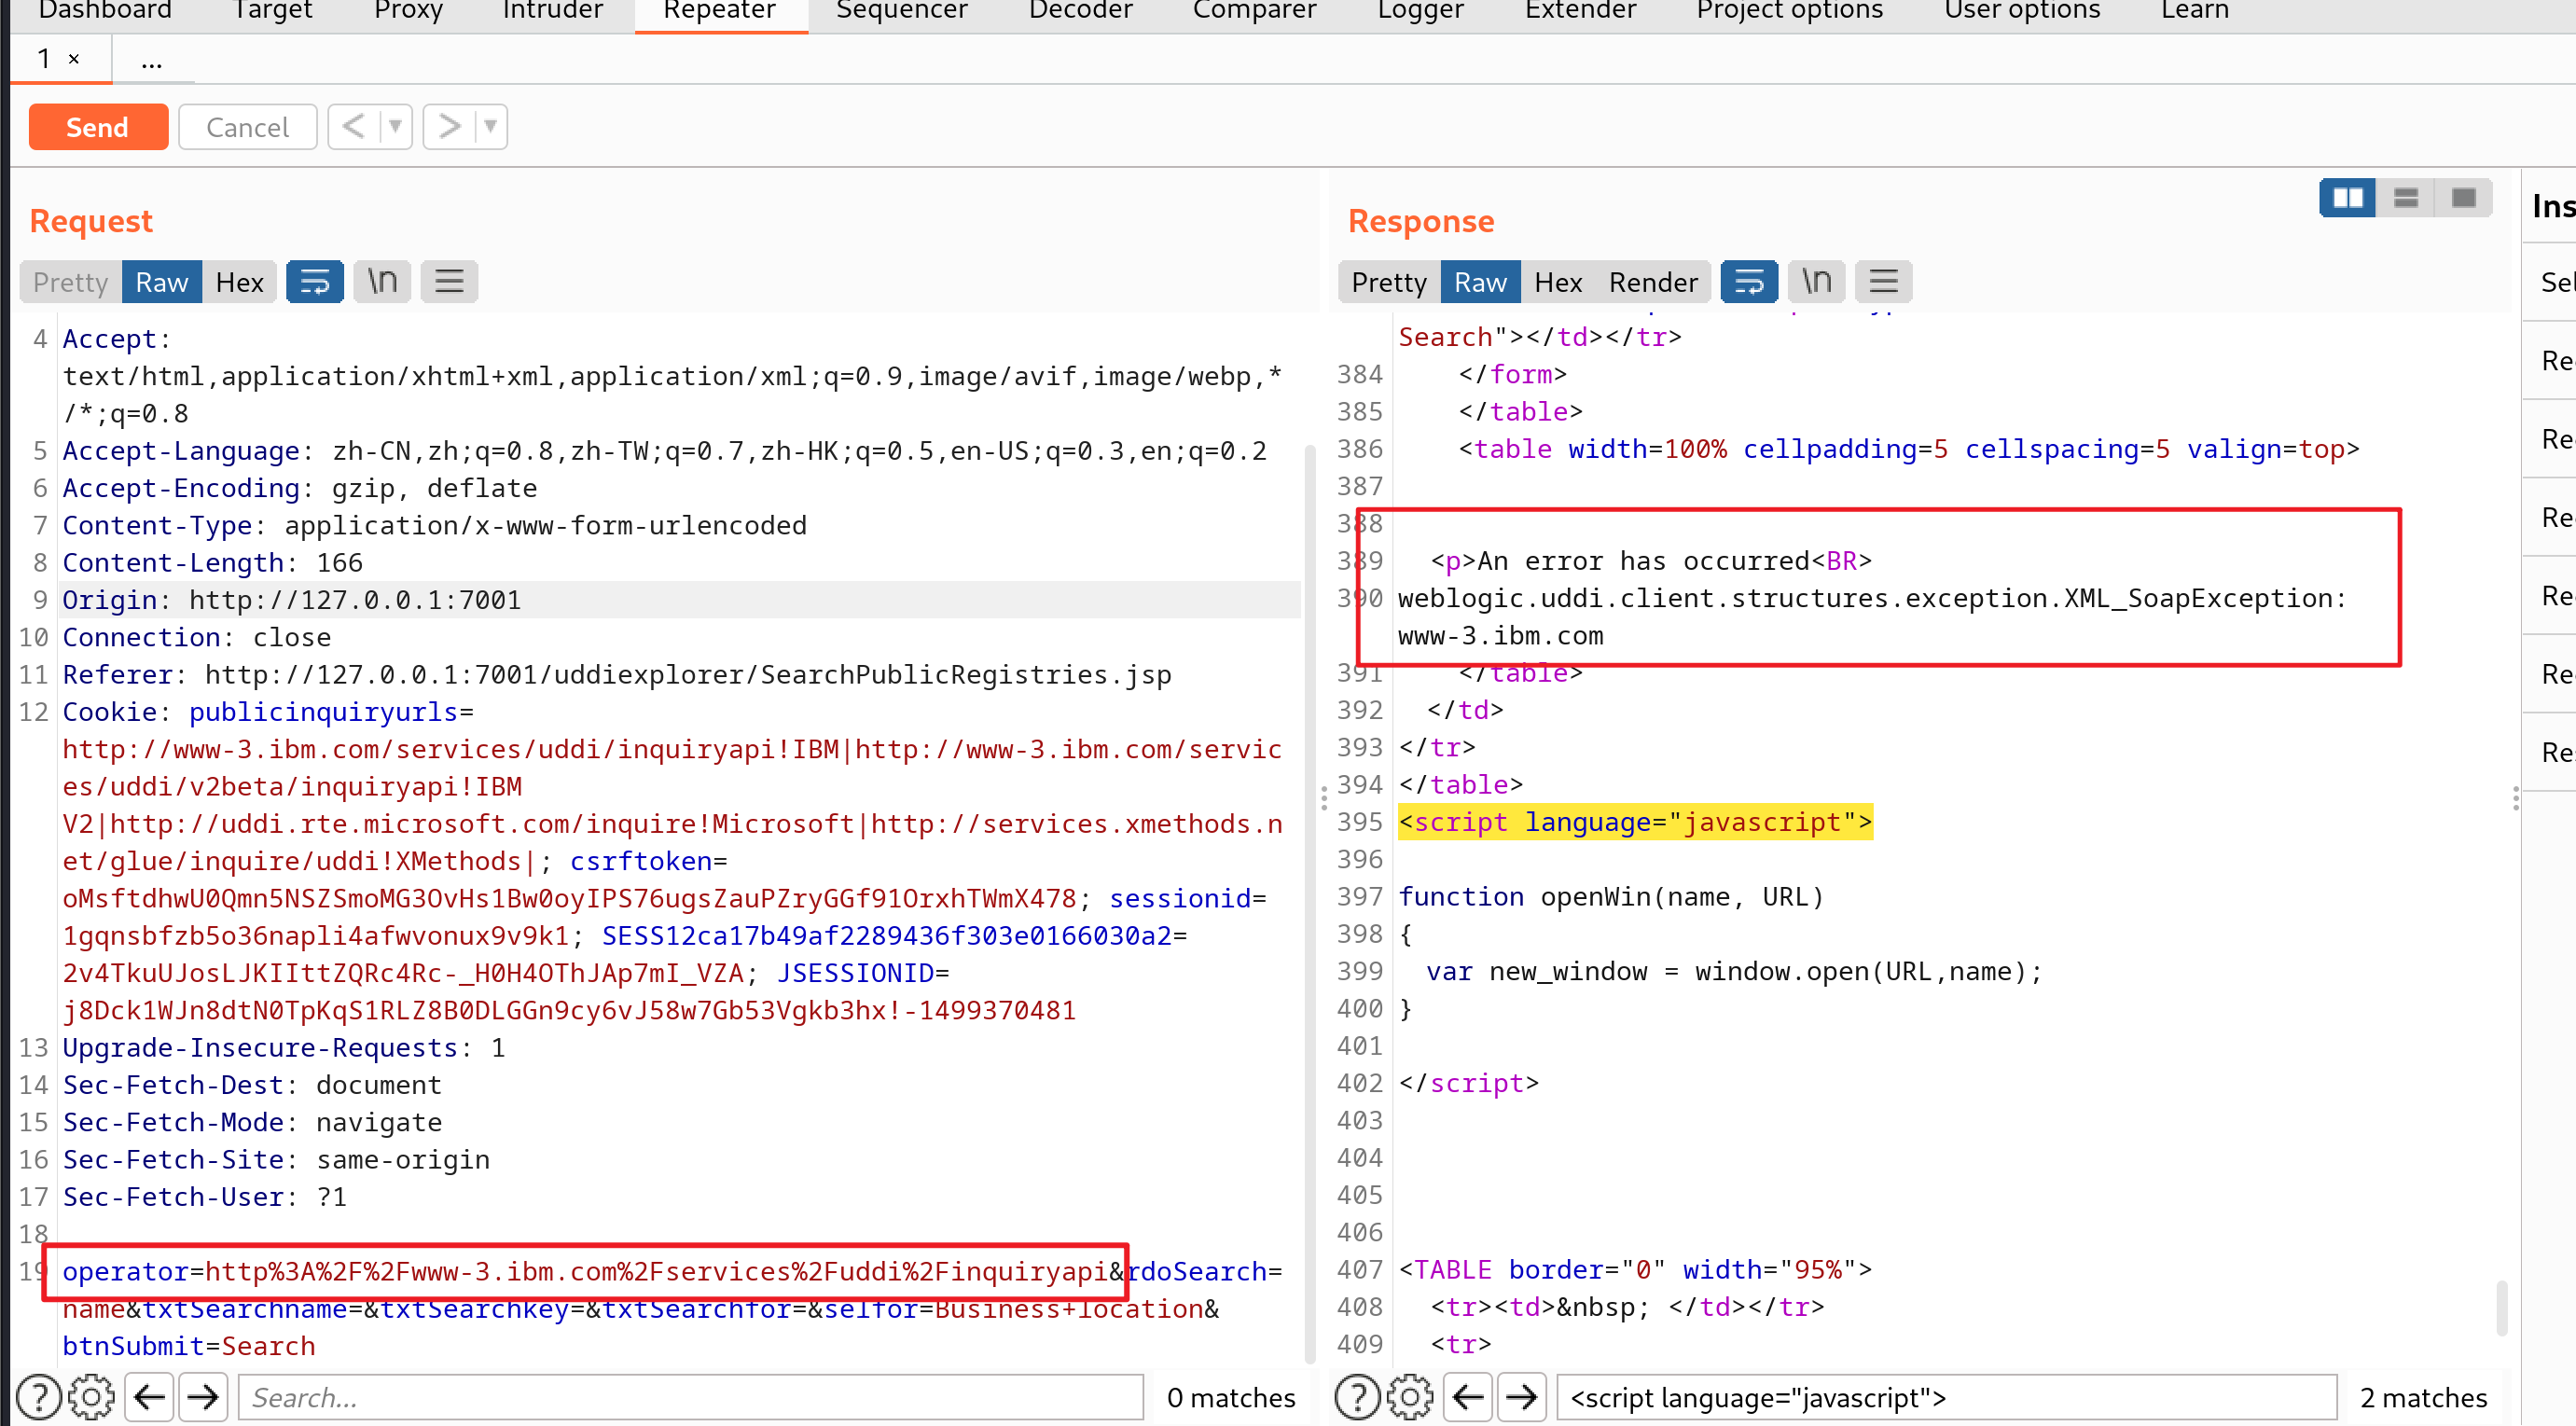Open the Sequencer tab
The width and height of the screenshot is (2576, 1426).
click(x=902, y=11)
